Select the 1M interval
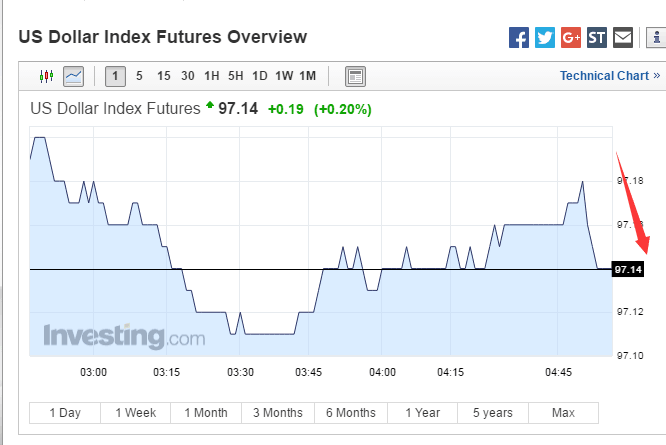This screenshot has width=666, height=445. click(x=307, y=76)
